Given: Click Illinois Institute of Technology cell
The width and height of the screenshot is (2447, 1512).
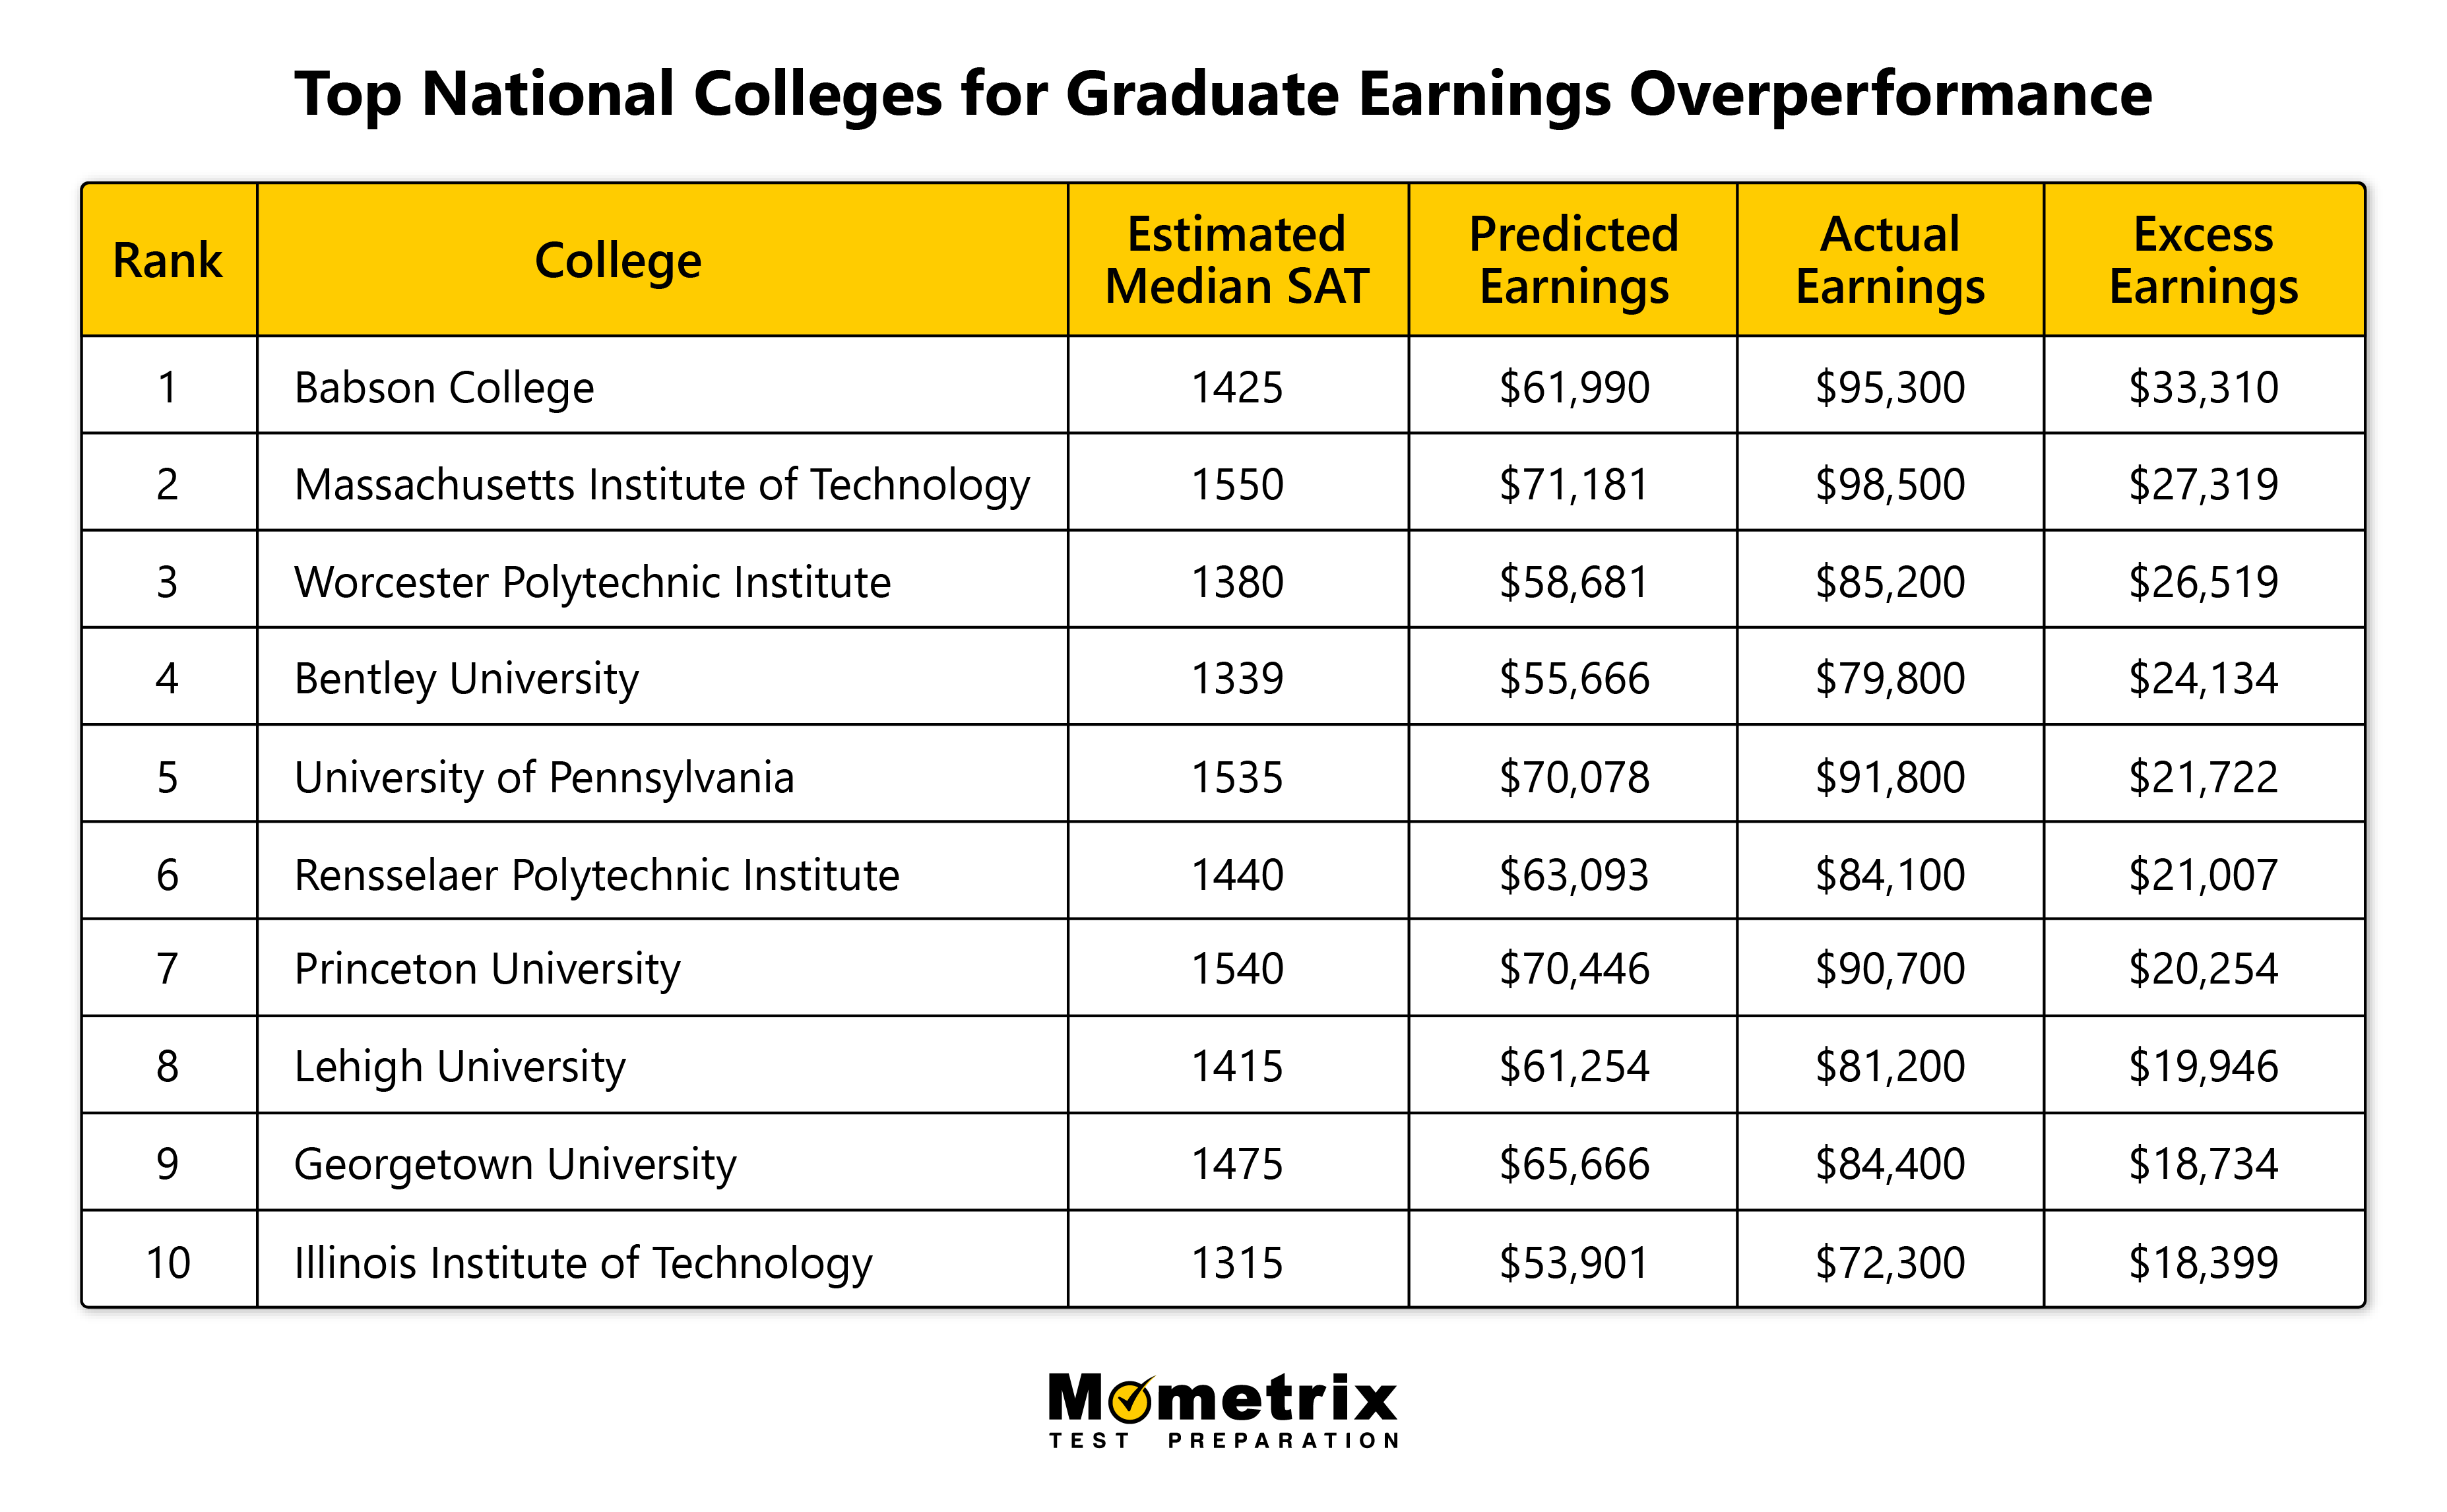Looking at the screenshot, I should tap(583, 1262).
